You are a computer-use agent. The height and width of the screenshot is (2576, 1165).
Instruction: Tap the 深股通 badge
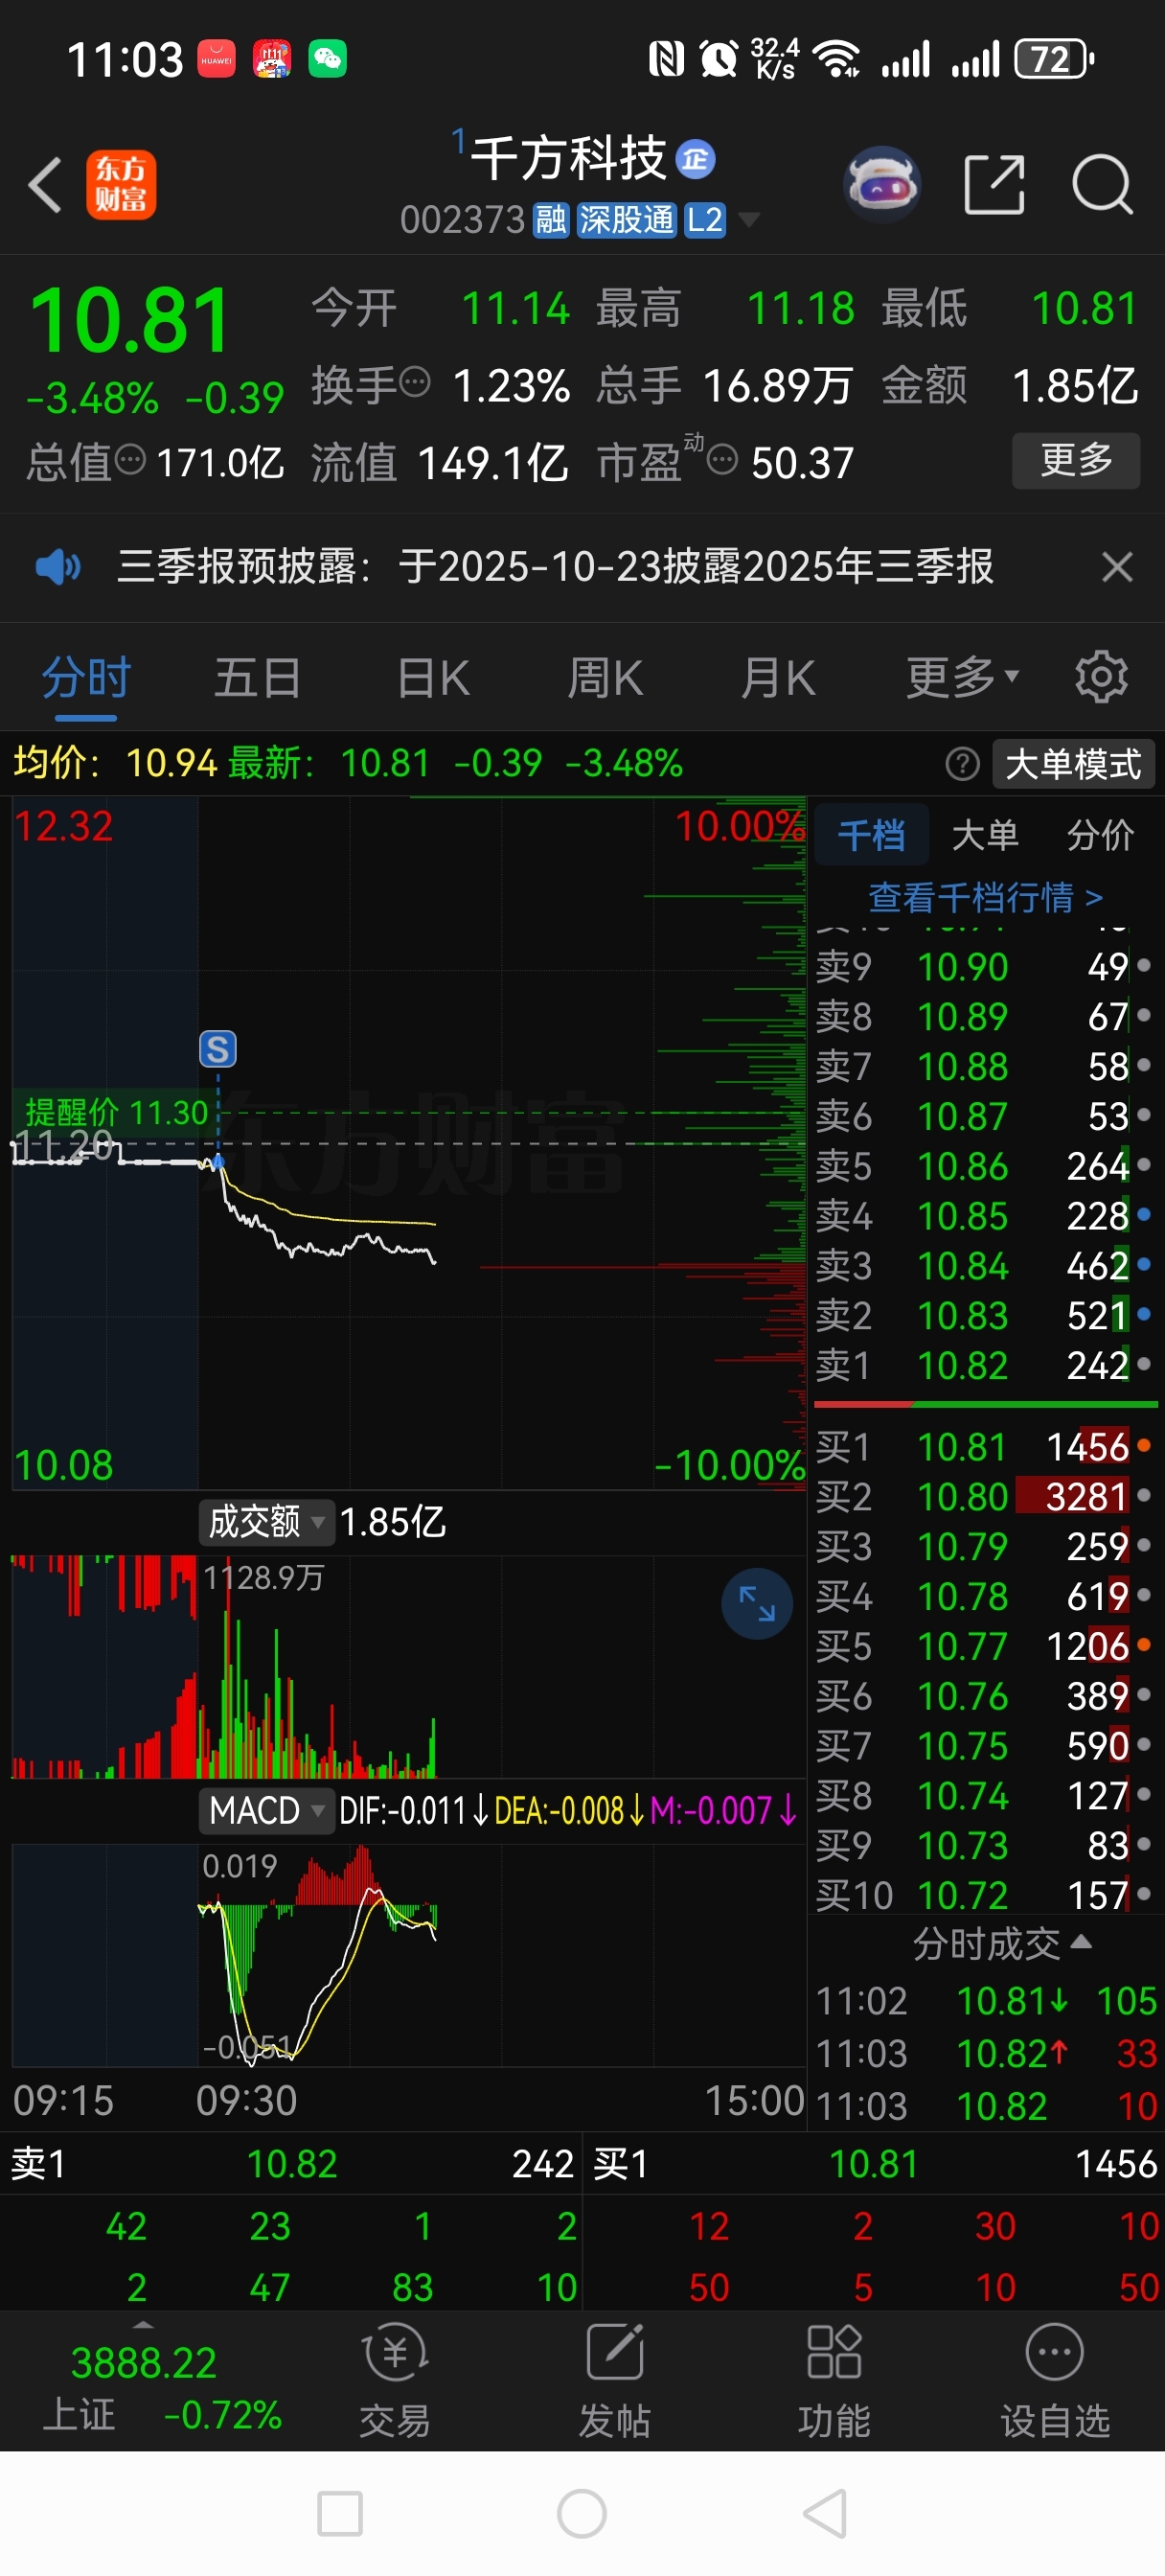tap(627, 220)
